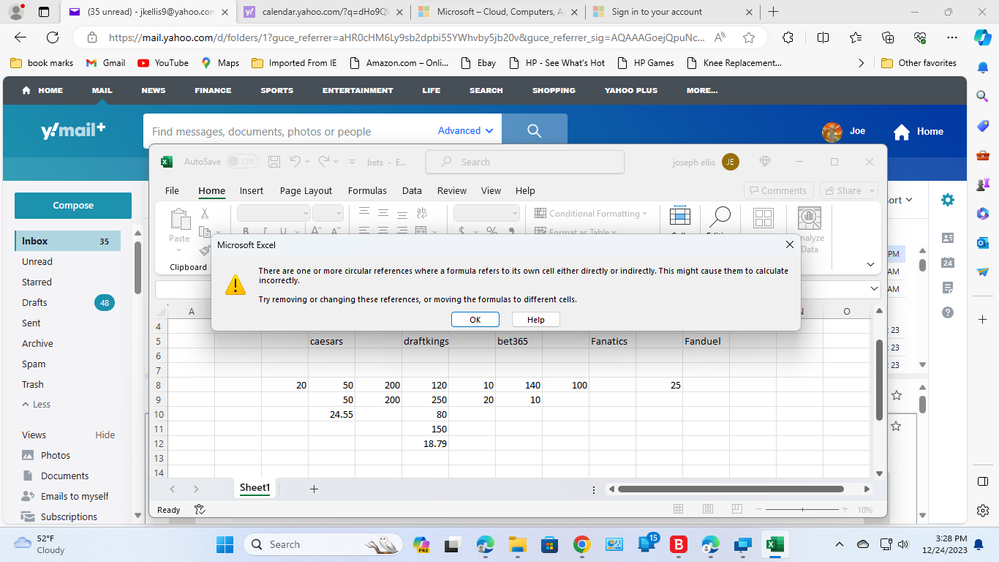Open Customize Quick Access Toolbar dropdown
The width and height of the screenshot is (999, 562).
pos(352,162)
